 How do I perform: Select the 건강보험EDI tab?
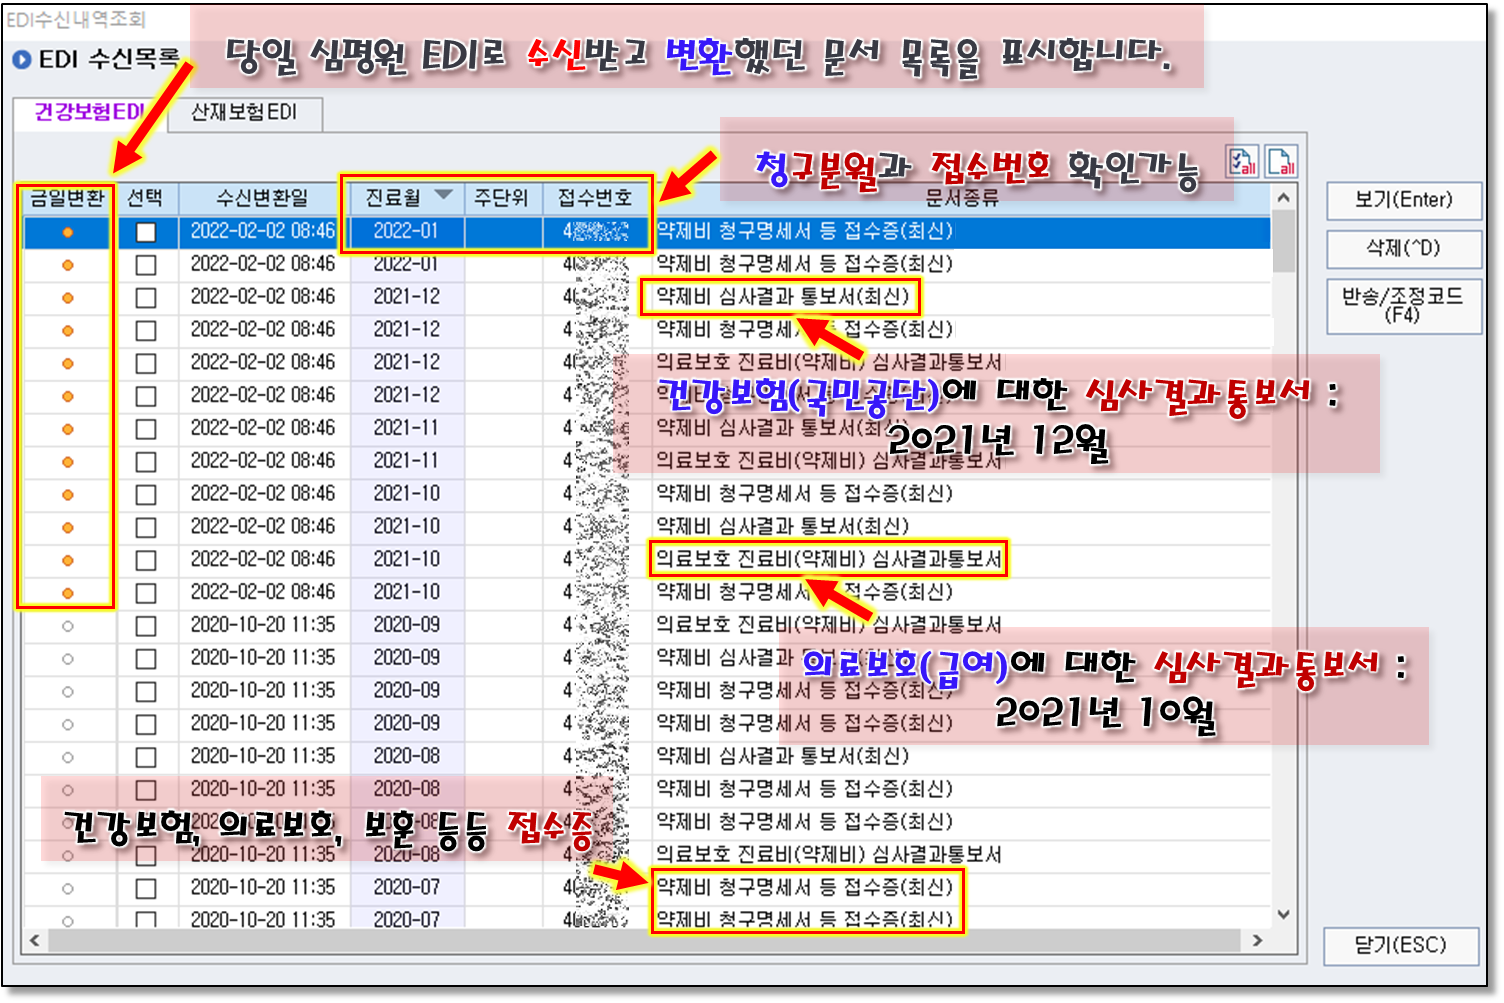click(88, 113)
